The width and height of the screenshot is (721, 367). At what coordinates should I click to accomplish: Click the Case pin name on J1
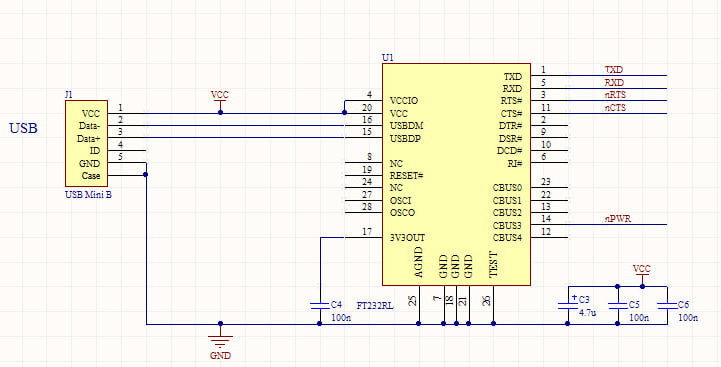(x=91, y=176)
